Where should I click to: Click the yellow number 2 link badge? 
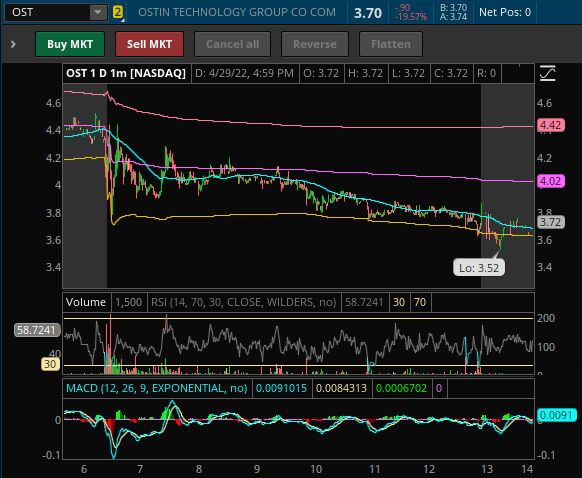point(117,12)
